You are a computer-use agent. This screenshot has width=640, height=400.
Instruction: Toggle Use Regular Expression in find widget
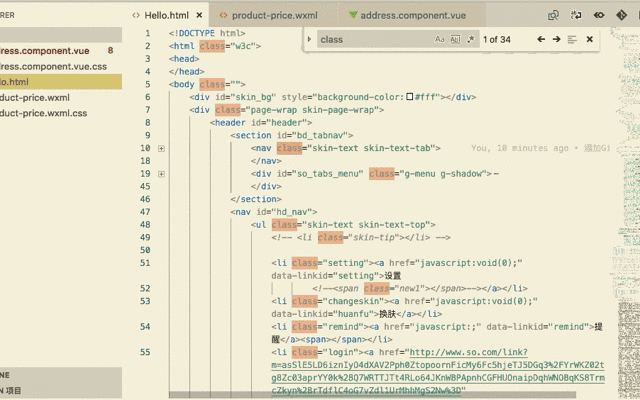click(471, 39)
